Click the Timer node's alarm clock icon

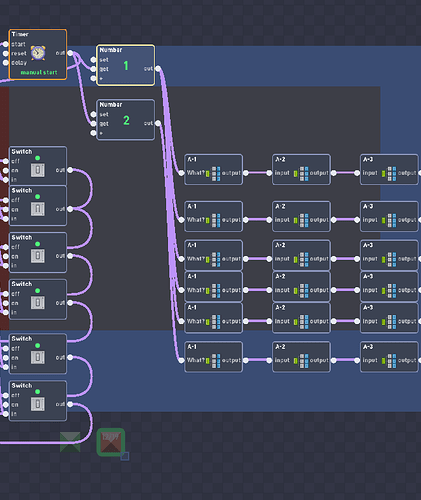coord(38,53)
